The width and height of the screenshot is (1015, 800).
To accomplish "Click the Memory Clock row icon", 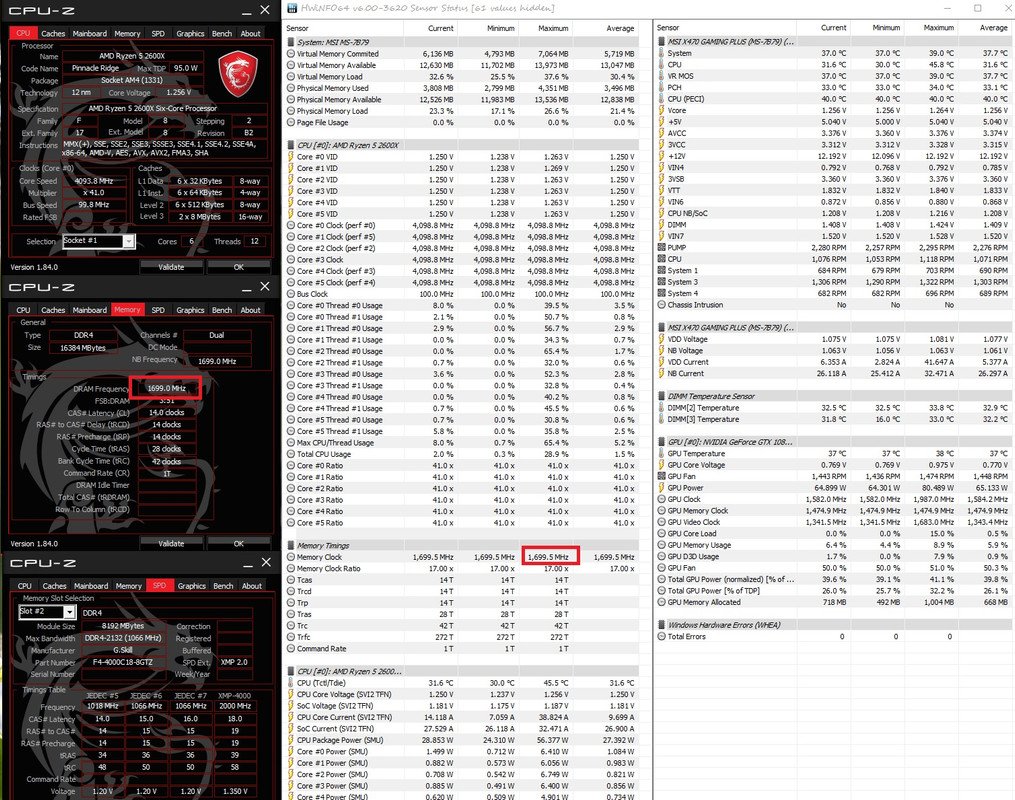I will tap(291, 557).
